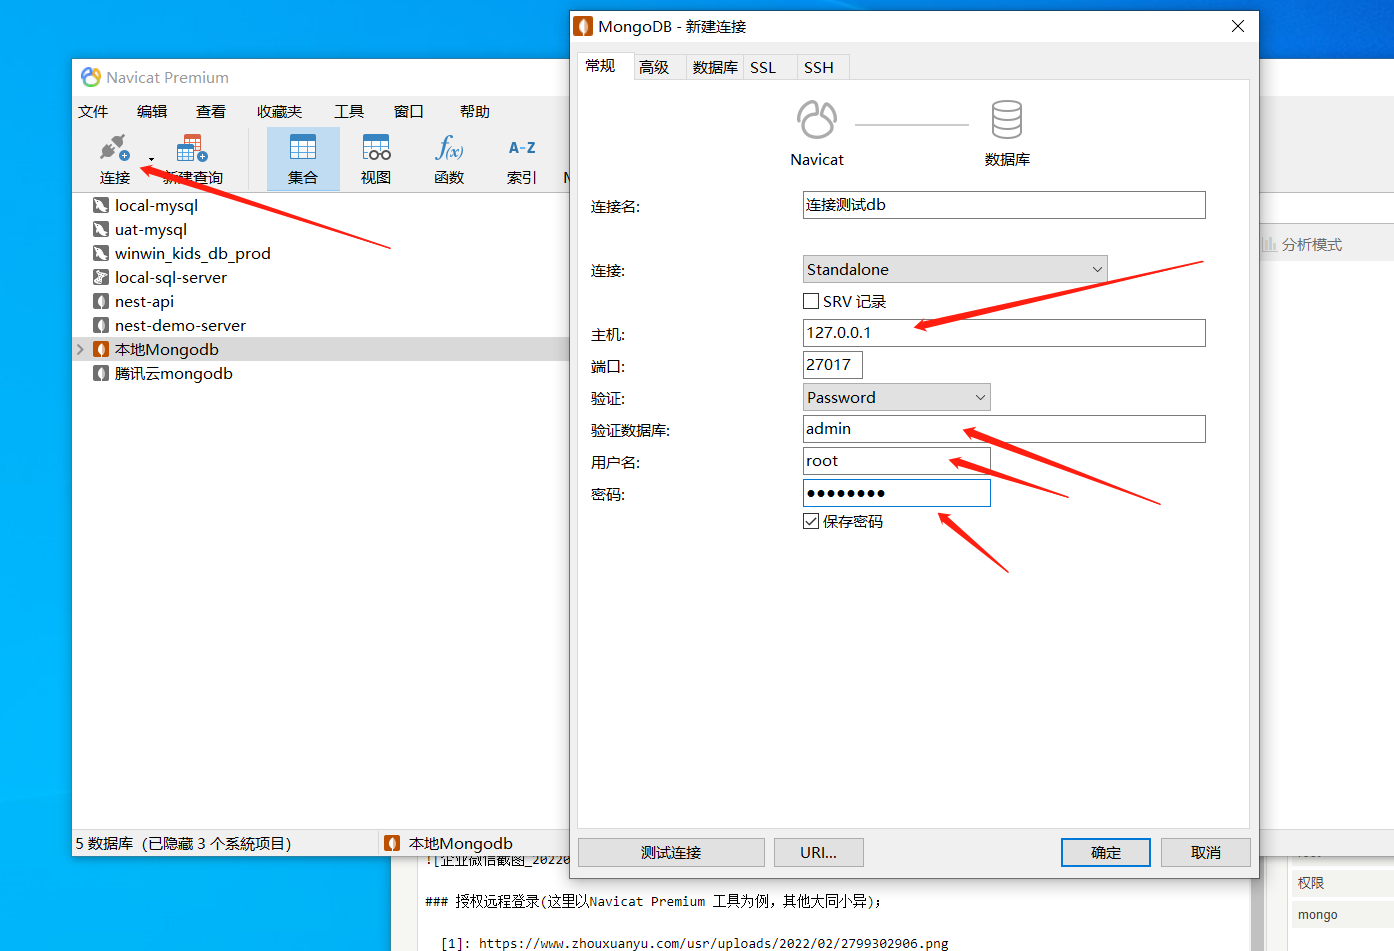The height and width of the screenshot is (951, 1394).
Task: Open the View (视图) toolbar icon
Action: tap(376, 148)
